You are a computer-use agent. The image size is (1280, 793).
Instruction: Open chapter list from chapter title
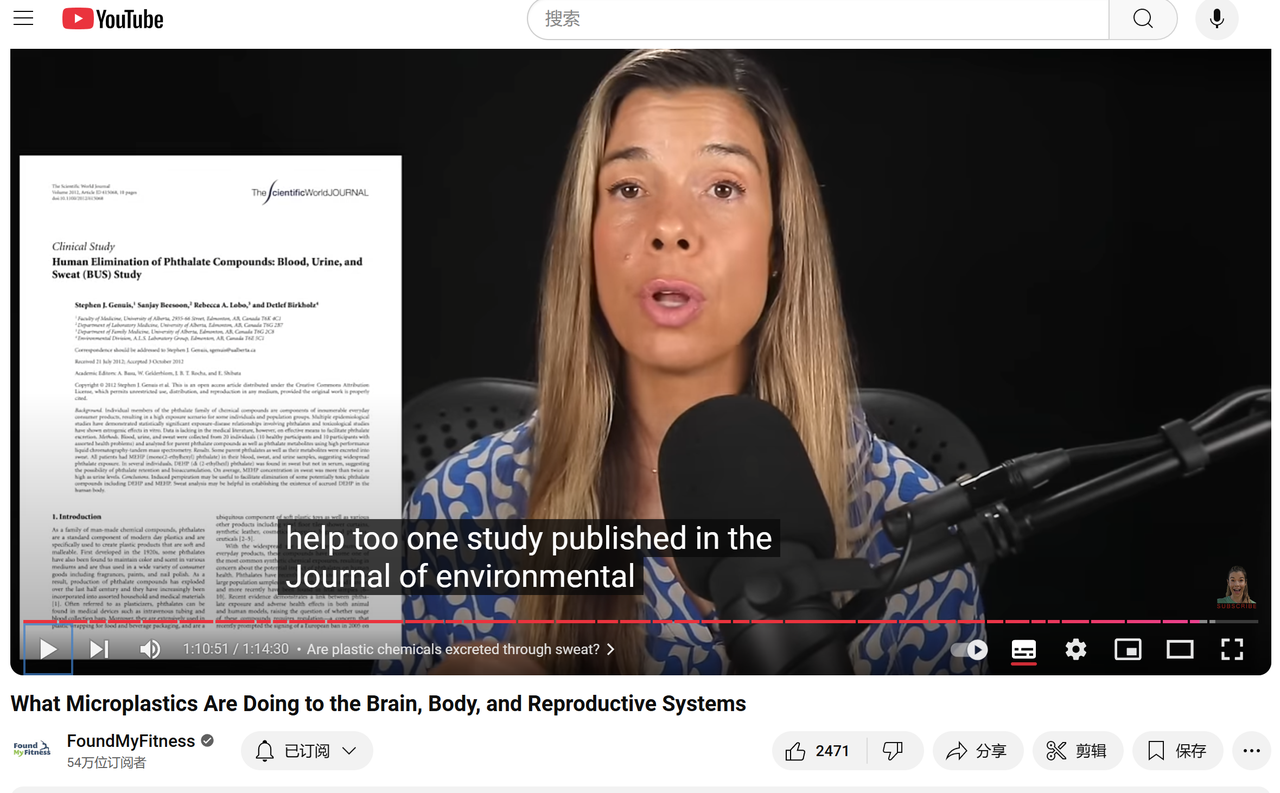pyautogui.click(x=461, y=649)
